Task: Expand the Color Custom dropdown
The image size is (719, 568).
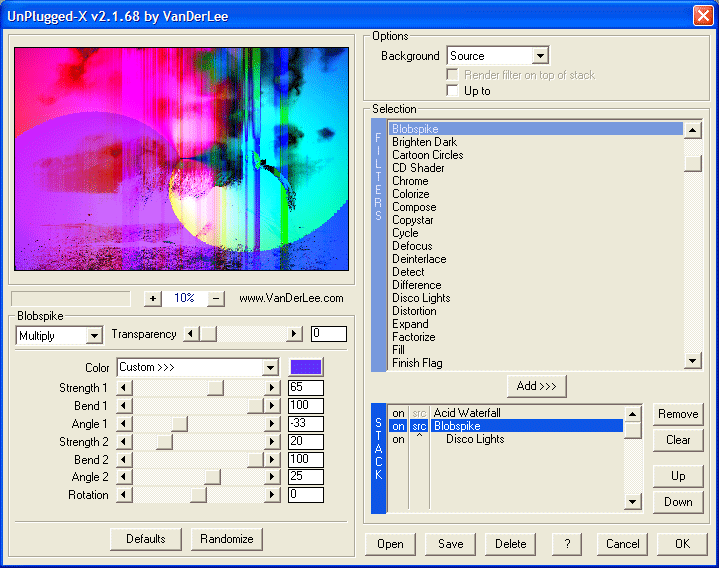Action: 269,367
